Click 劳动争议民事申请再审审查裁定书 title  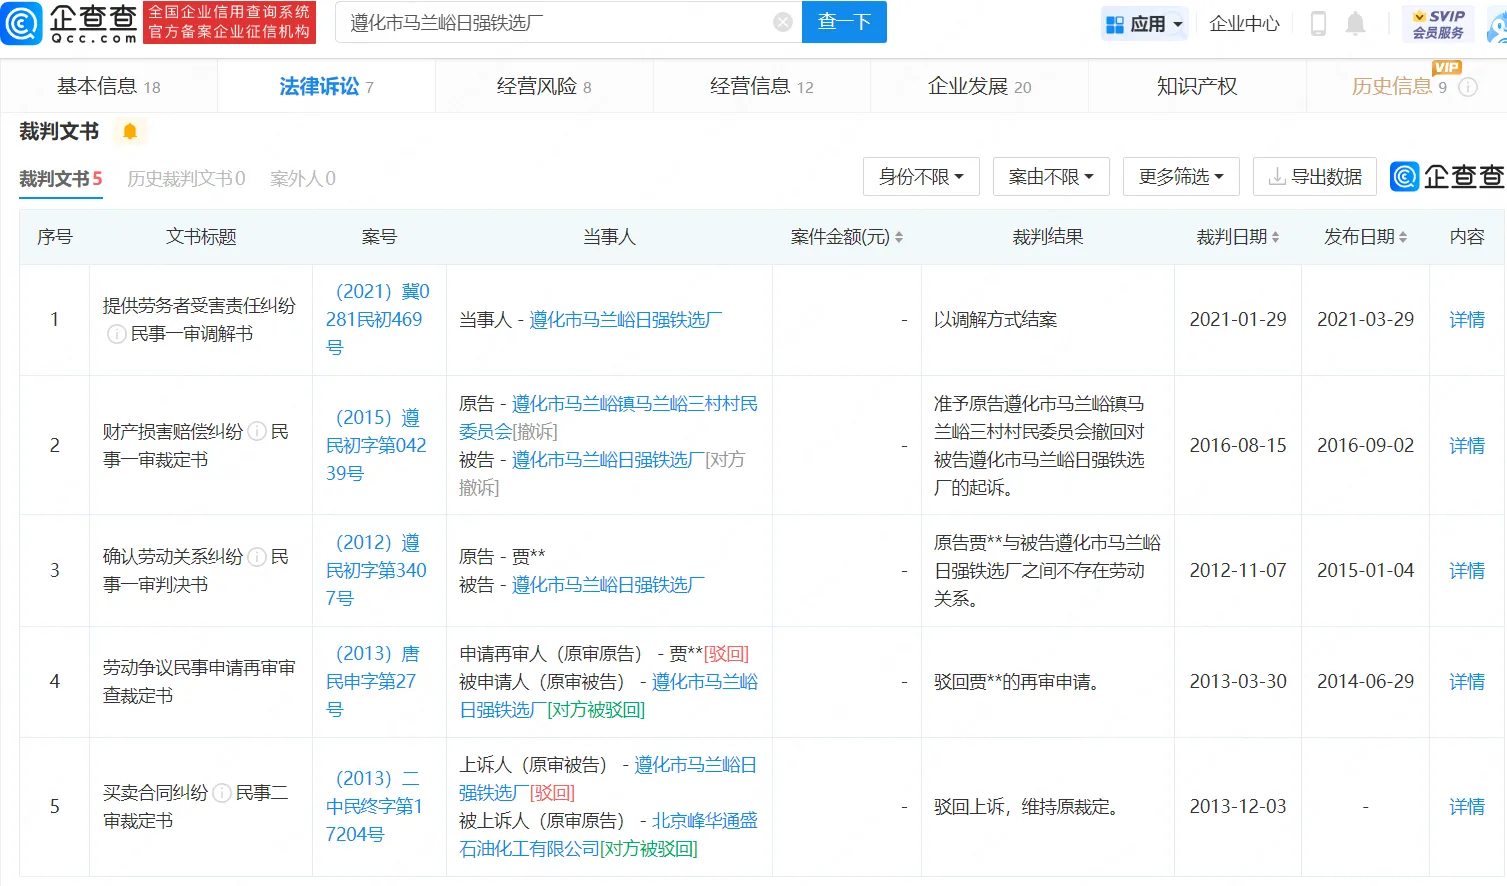[199, 682]
